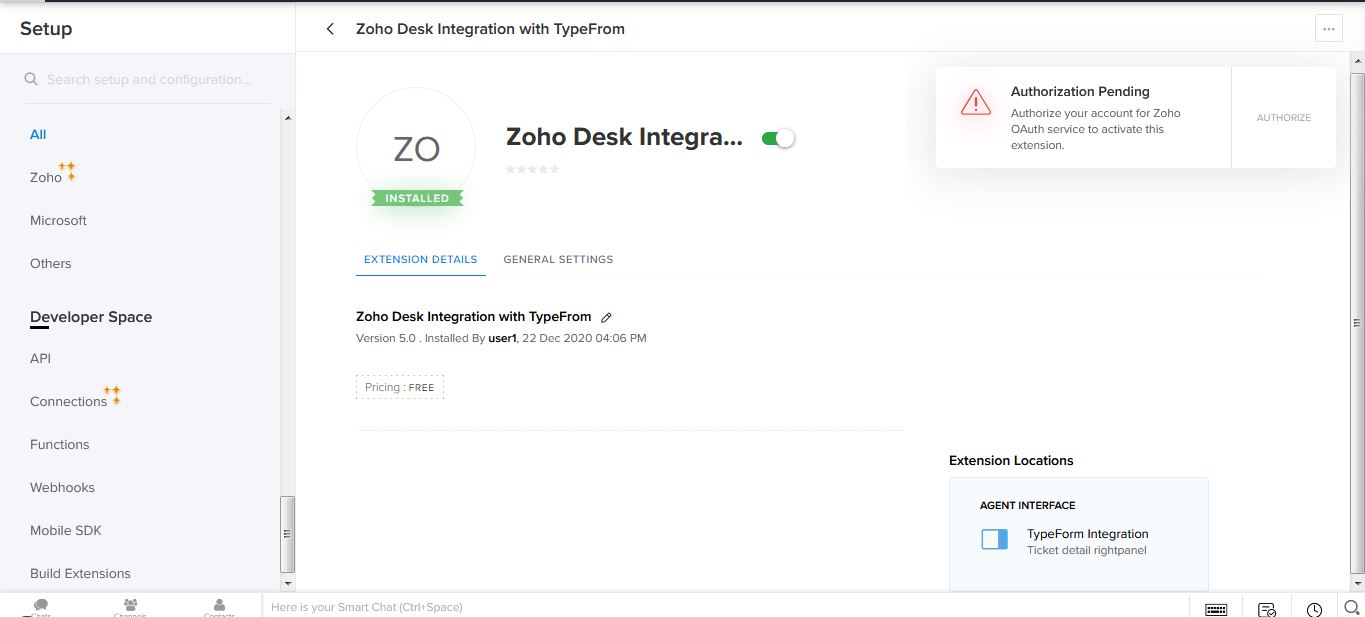The width and height of the screenshot is (1365, 617).
Task: Switch to General Settings tab
Action: (x=558, y=259)
